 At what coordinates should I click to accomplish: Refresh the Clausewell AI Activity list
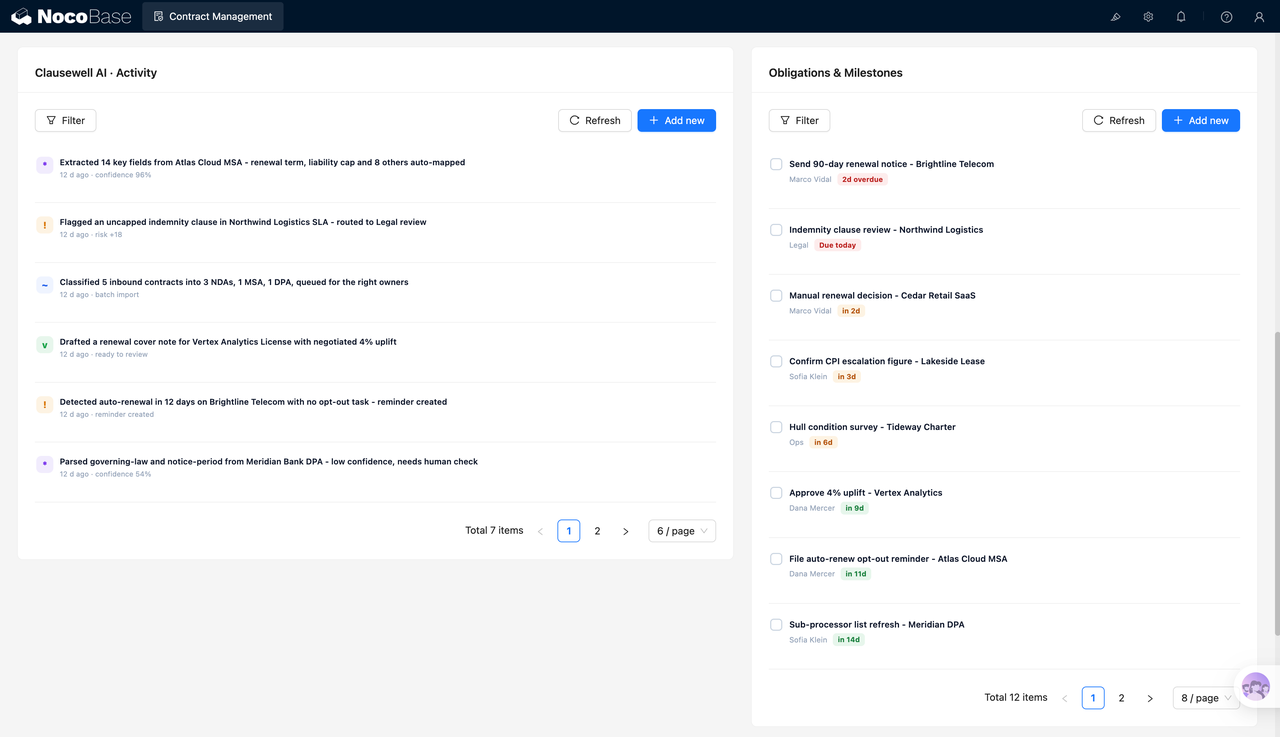[x=595, y=120]
